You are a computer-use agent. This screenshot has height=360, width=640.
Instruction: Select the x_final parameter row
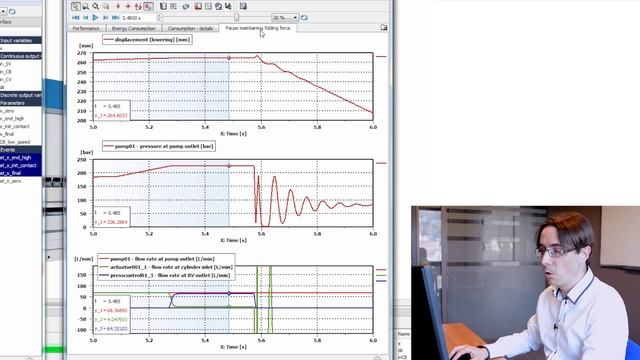pos(20,134)
